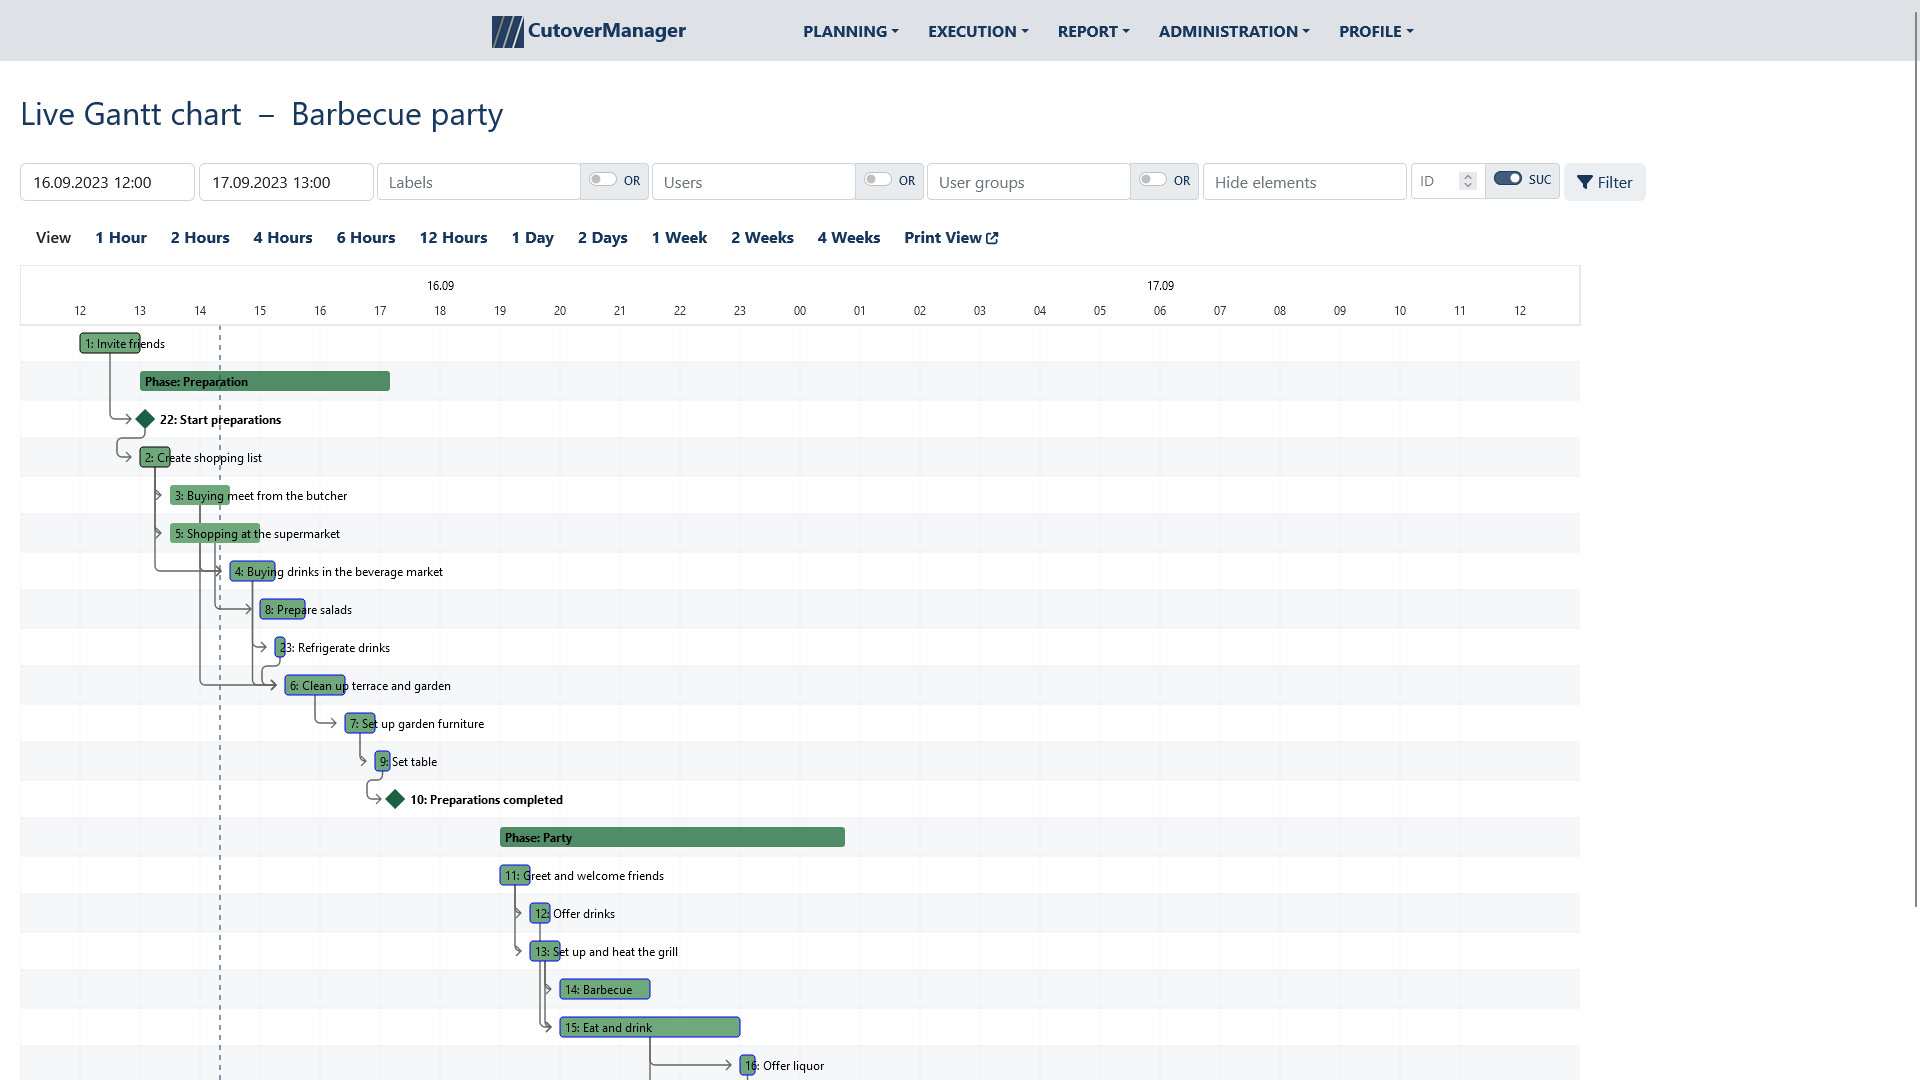Click the CutoverManager logo icon
Viewport: 1920px width, 1080px height.
508,30
